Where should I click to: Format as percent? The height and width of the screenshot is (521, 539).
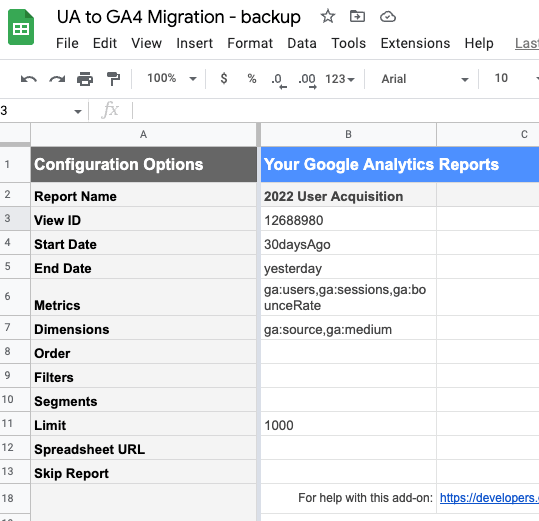[252, 79]
